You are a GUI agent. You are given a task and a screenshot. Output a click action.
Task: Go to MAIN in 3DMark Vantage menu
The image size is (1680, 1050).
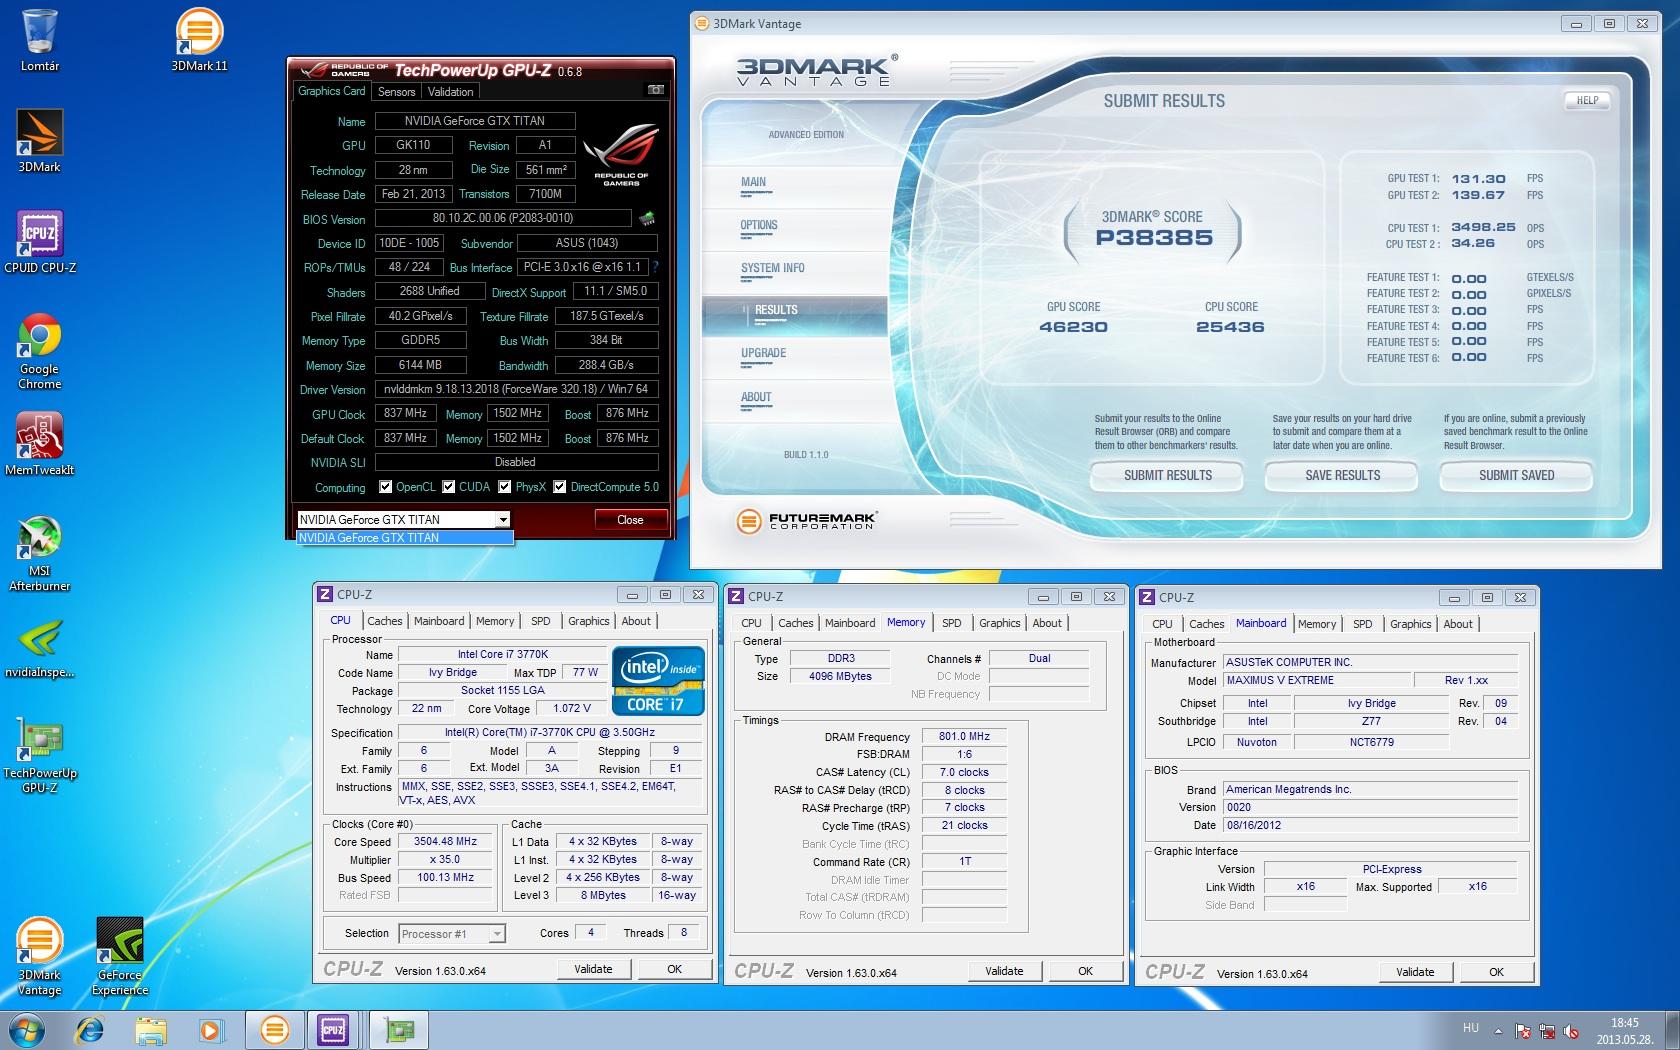[x=753, y=182]
